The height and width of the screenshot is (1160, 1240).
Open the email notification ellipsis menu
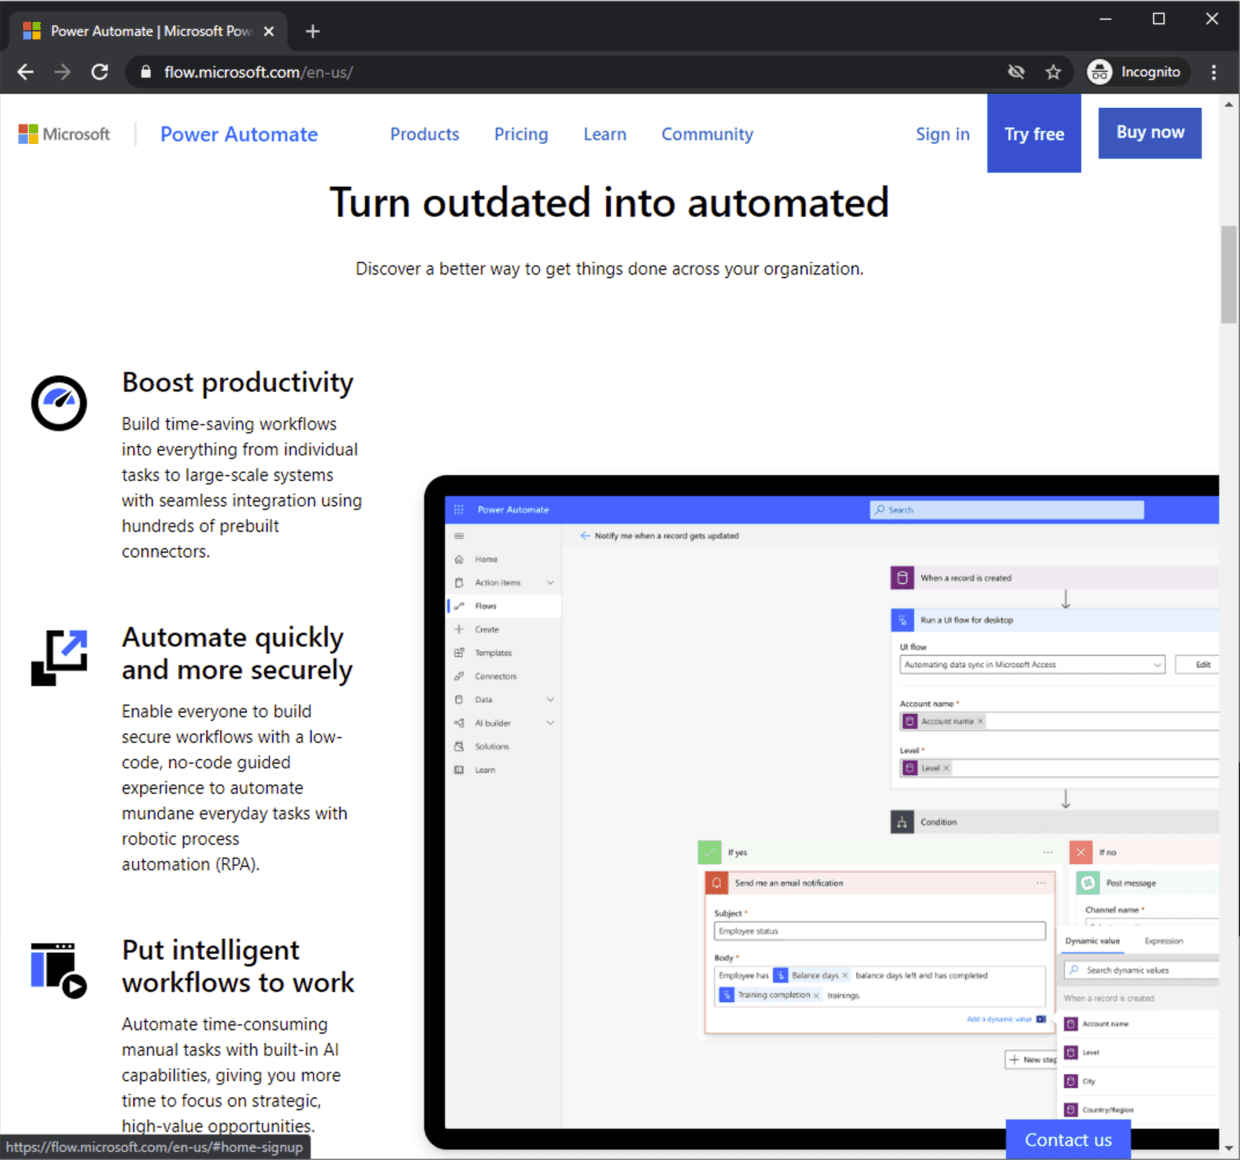pyautogui.click(x=1041, y=883)
